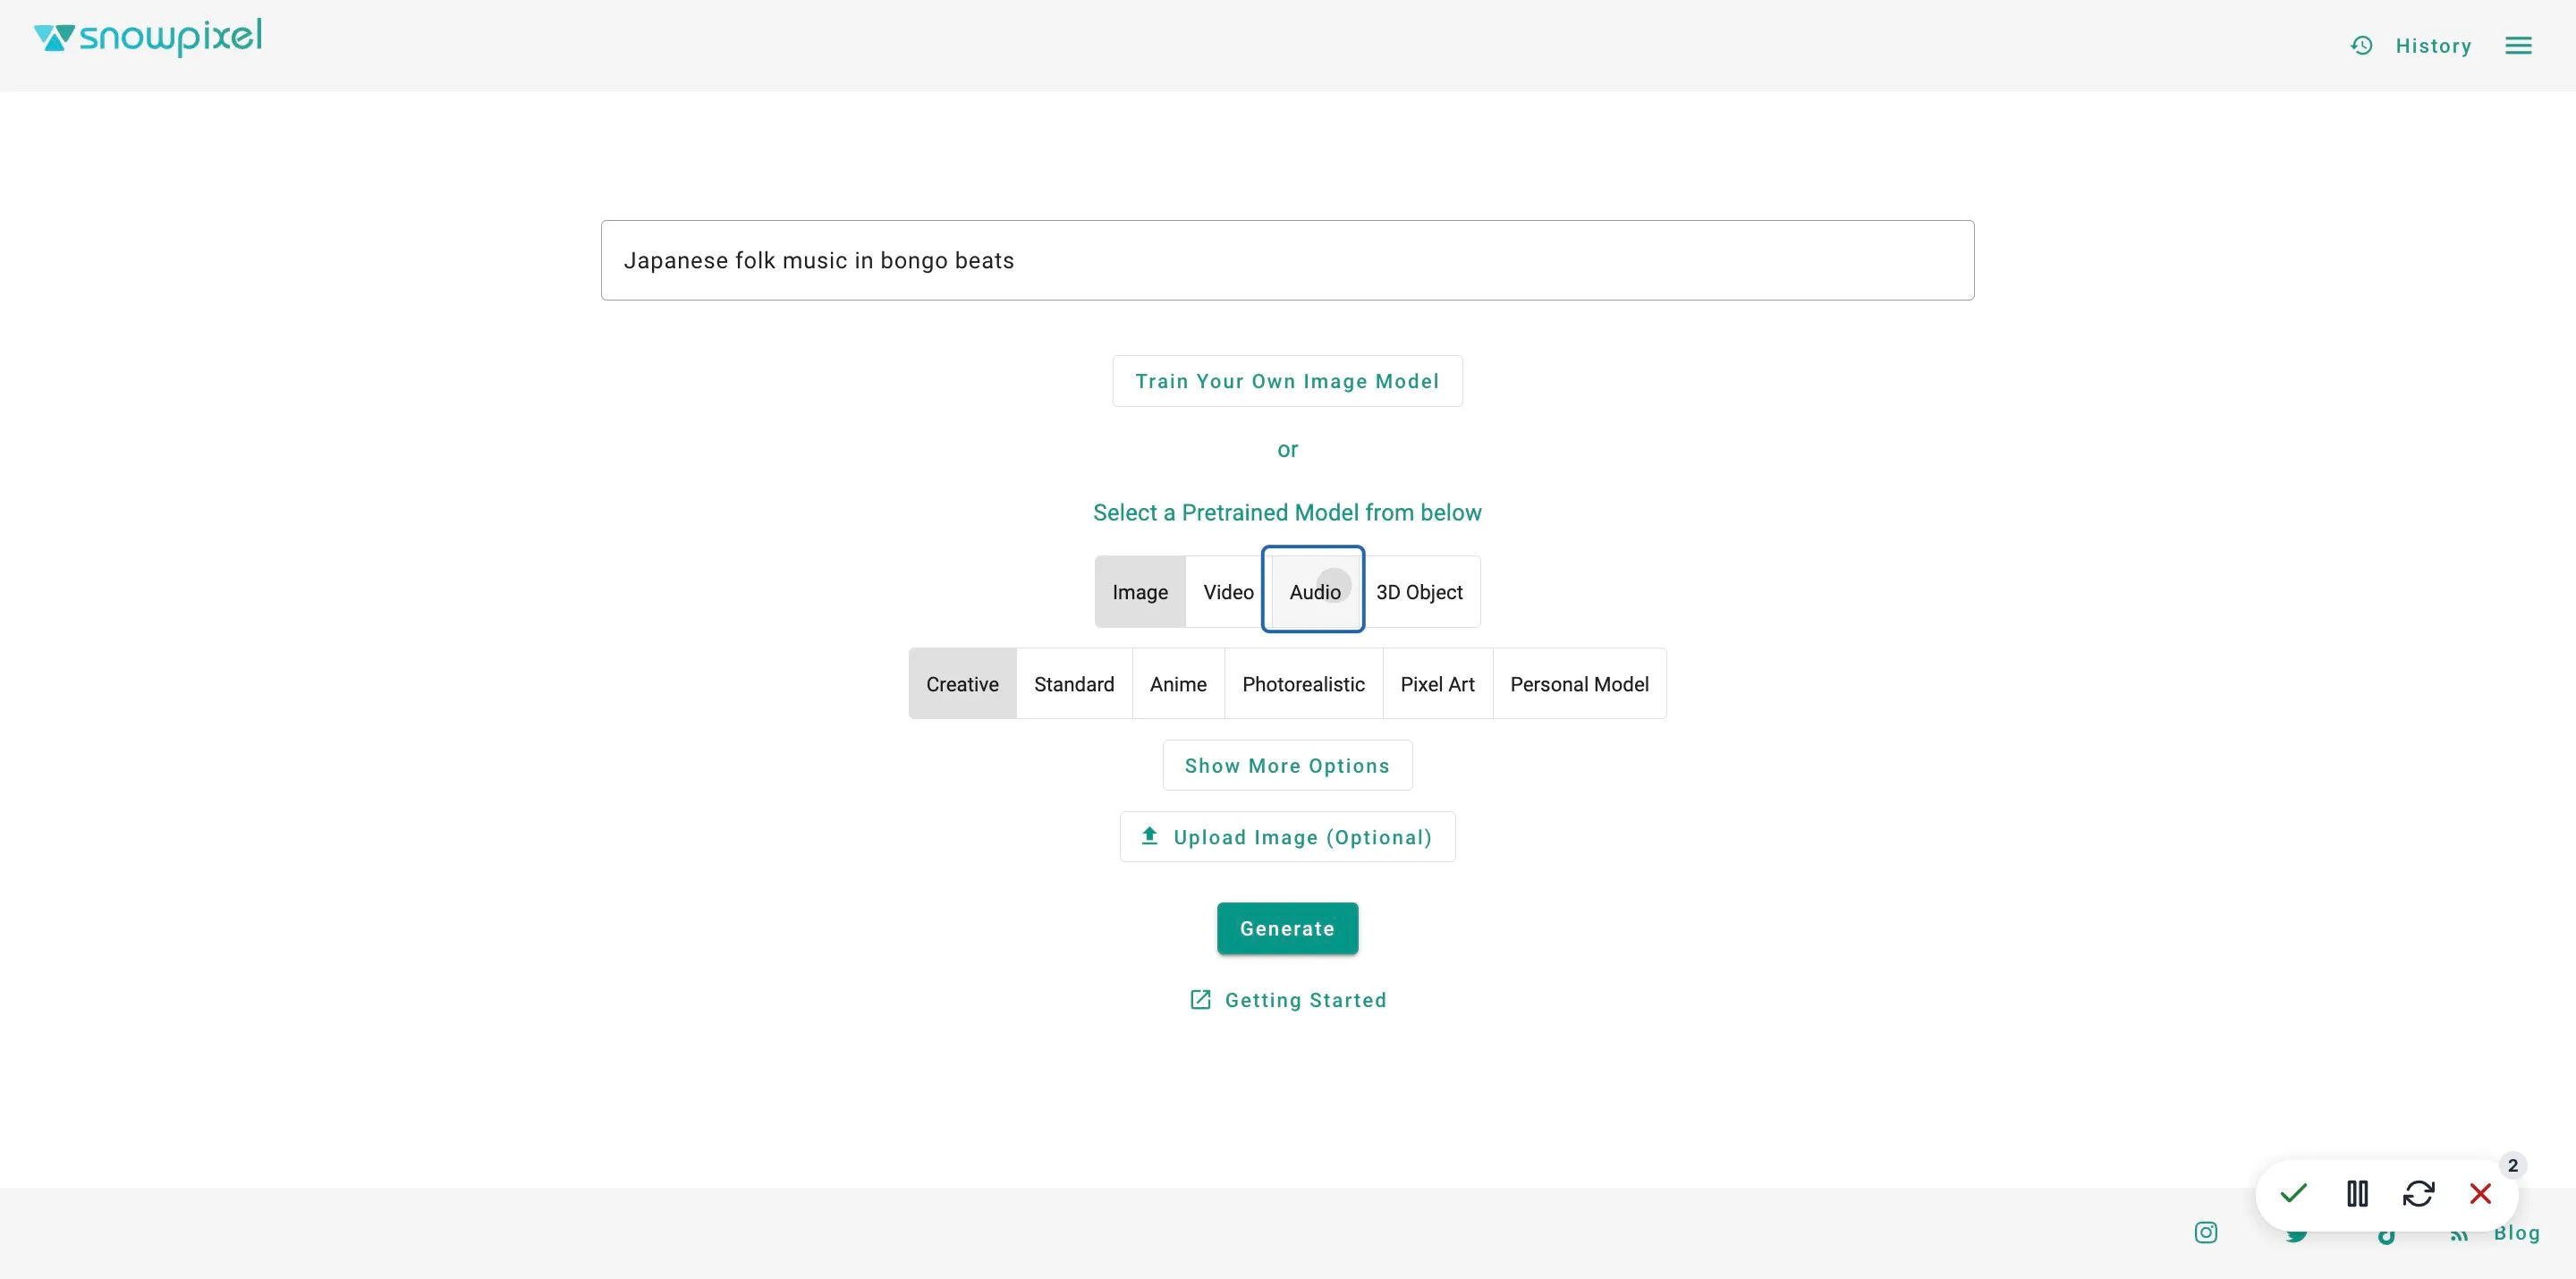2576x1279 pixels.
Task: Choose the 3D Object model type
Action: coord(1419,592)
